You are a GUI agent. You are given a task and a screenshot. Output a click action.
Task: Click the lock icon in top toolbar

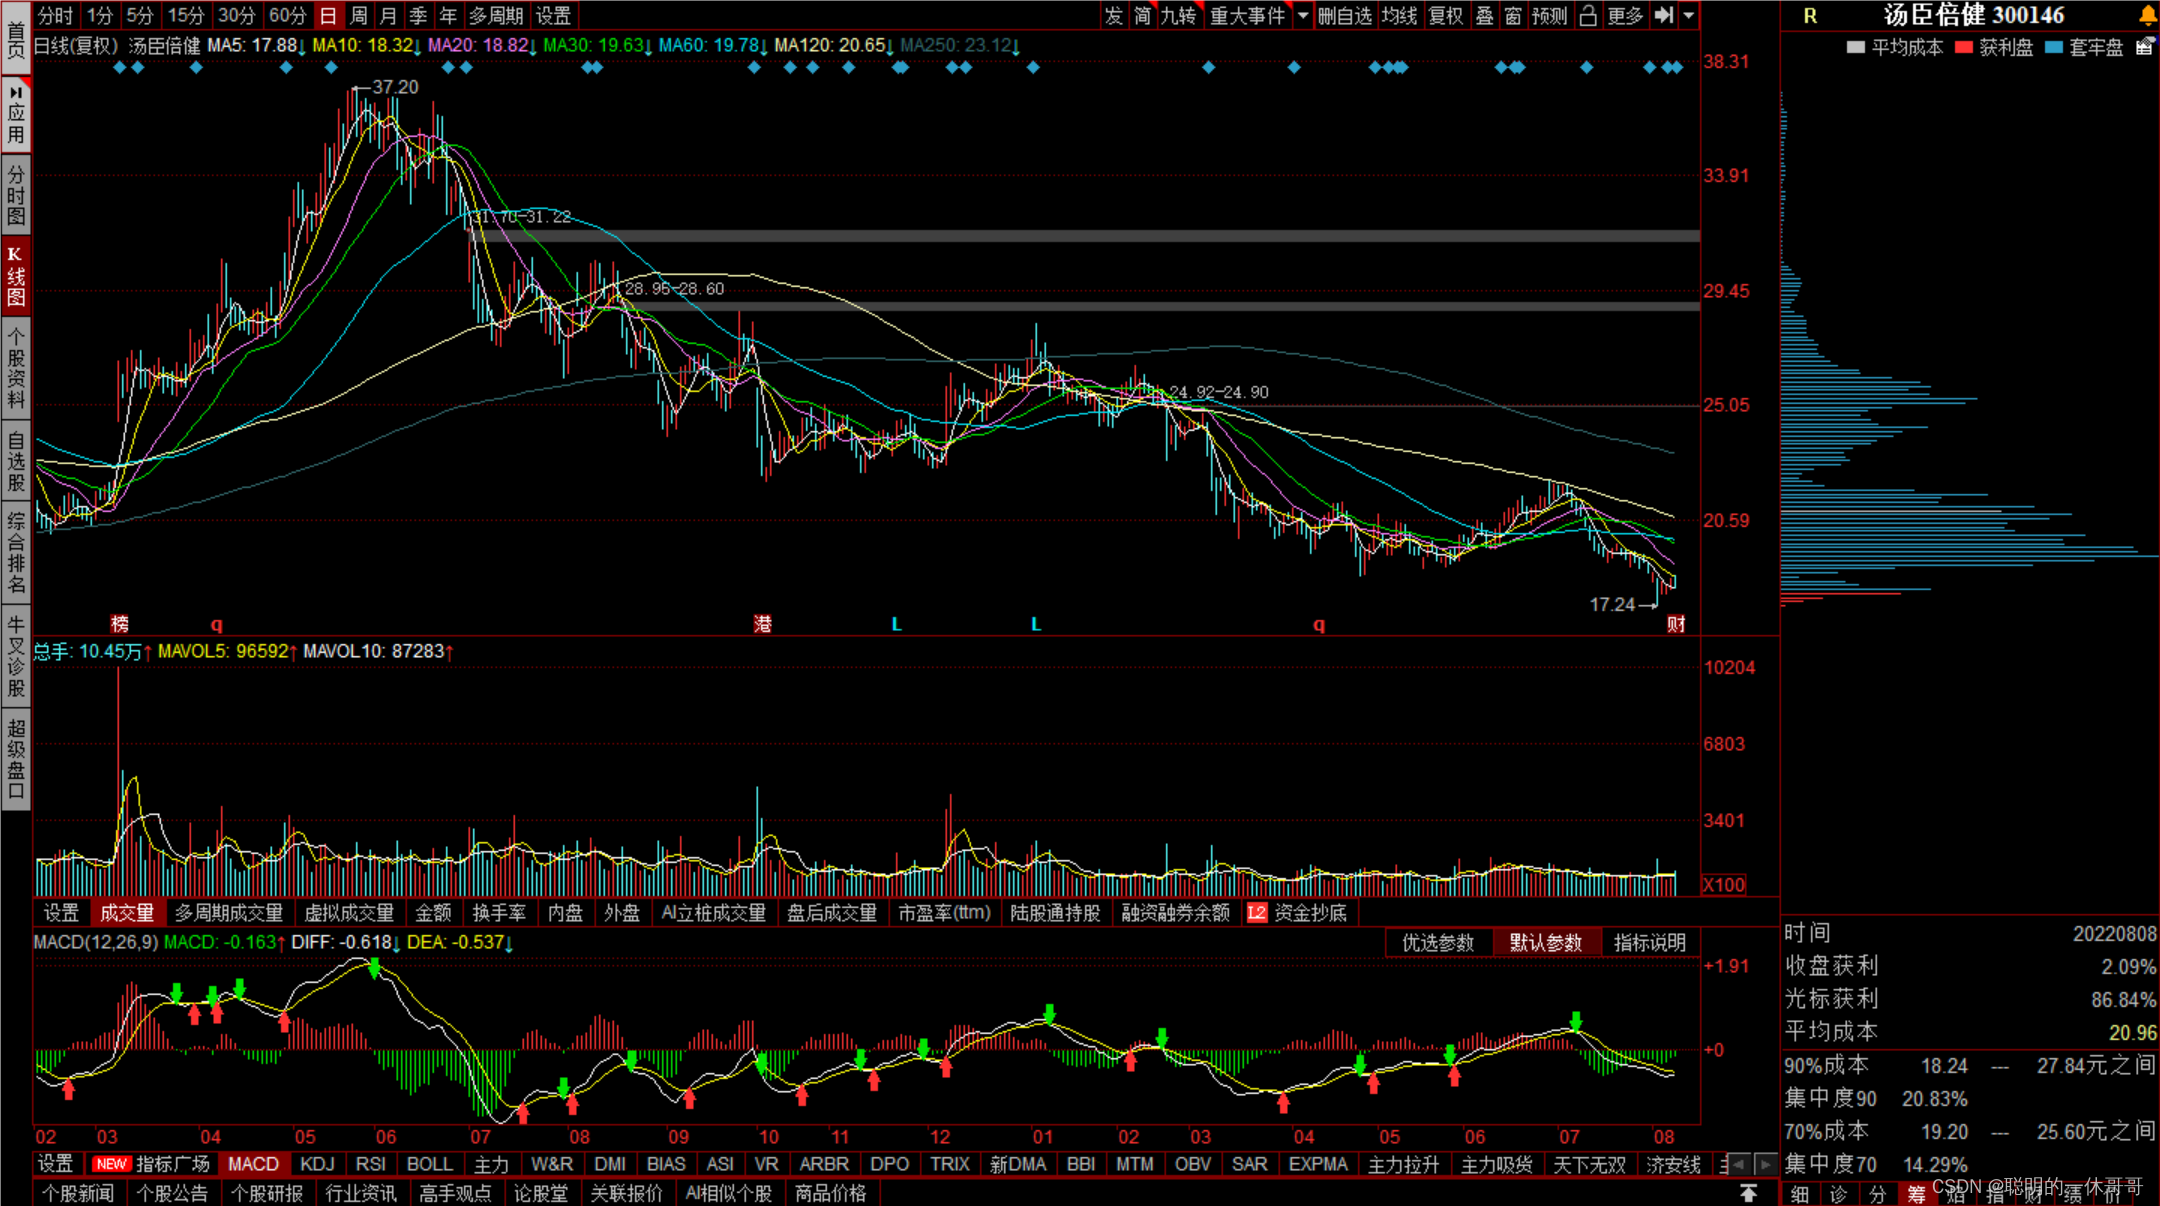1588,15
